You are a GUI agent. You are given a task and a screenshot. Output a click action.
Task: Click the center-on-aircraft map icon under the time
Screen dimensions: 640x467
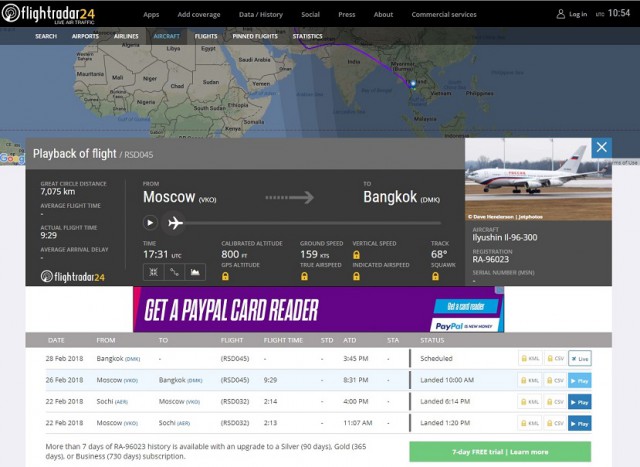point(153,272)
